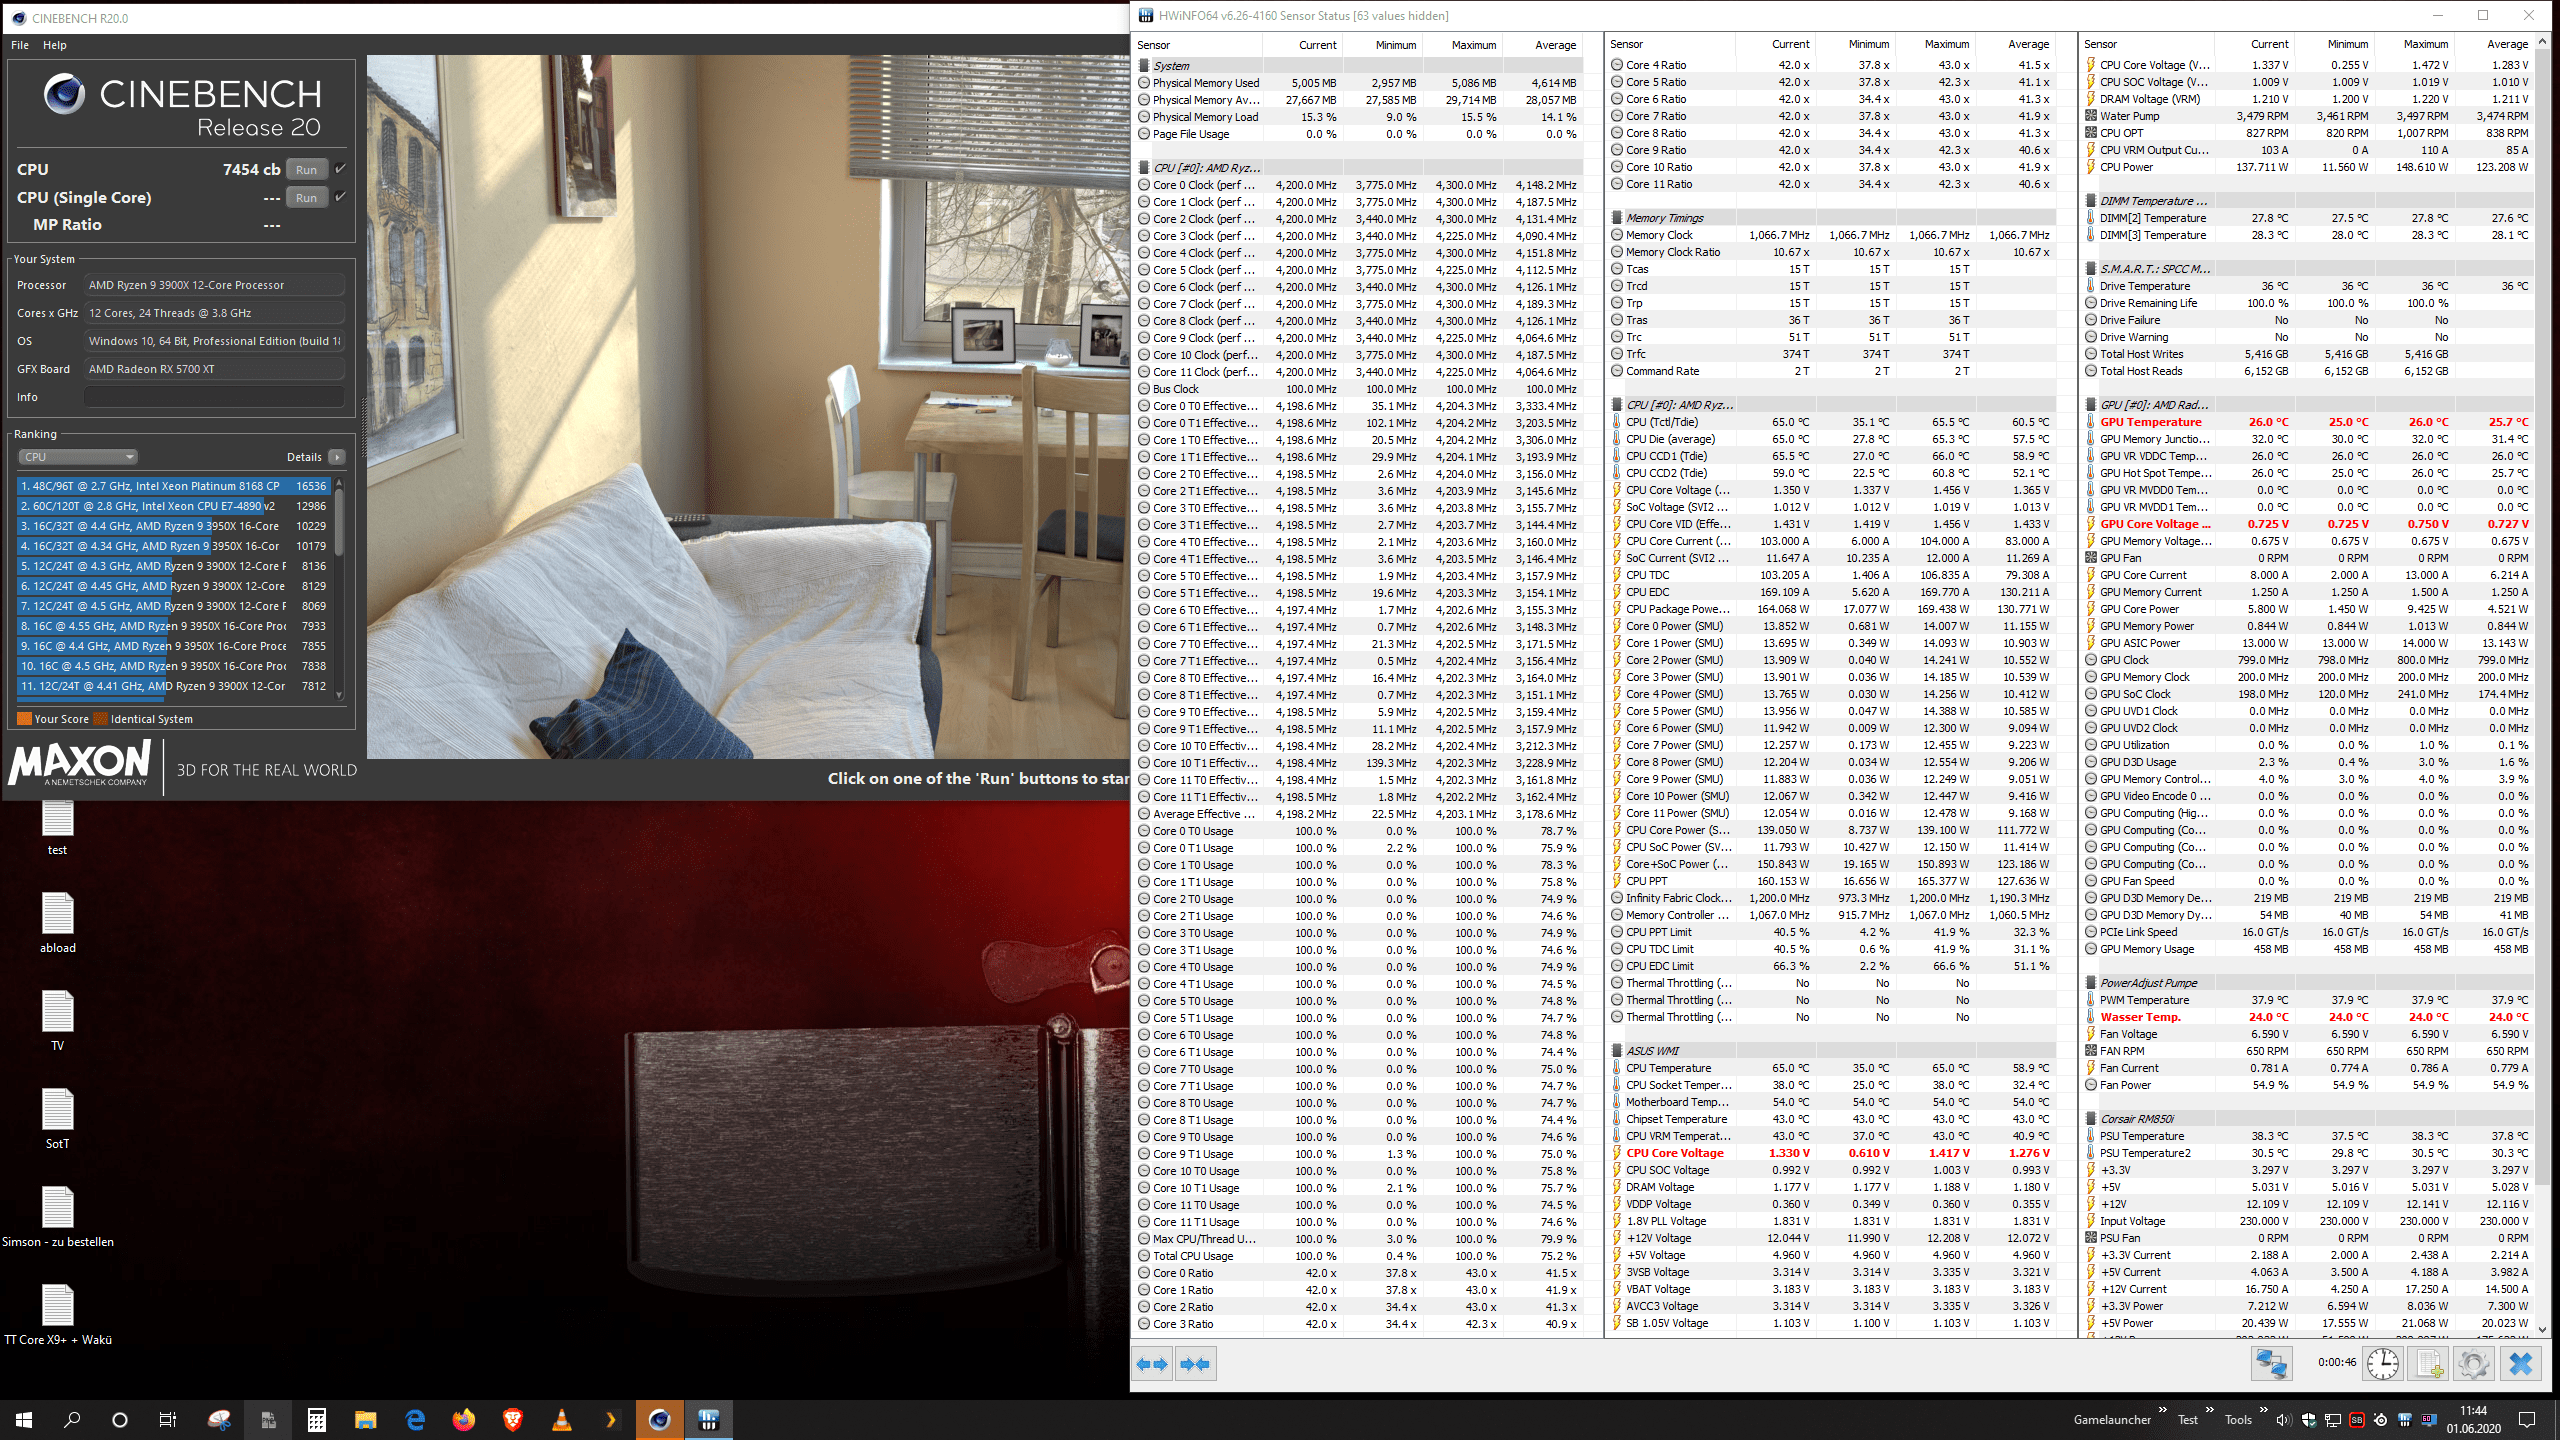The width and height of the screenshot is (2560, 1440).
Task: Open volume control in system tray
Action: (2284, 1420)
